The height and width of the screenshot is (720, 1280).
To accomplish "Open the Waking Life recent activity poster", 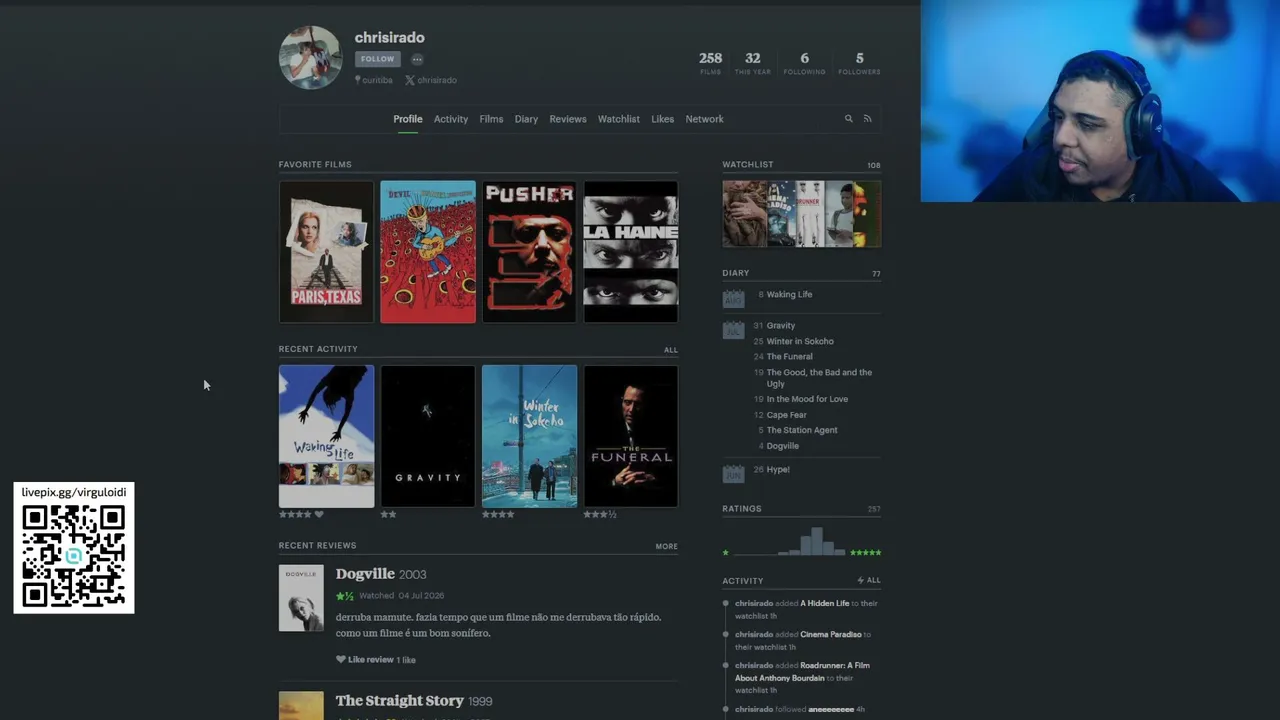I will click(x=326, y=436).
